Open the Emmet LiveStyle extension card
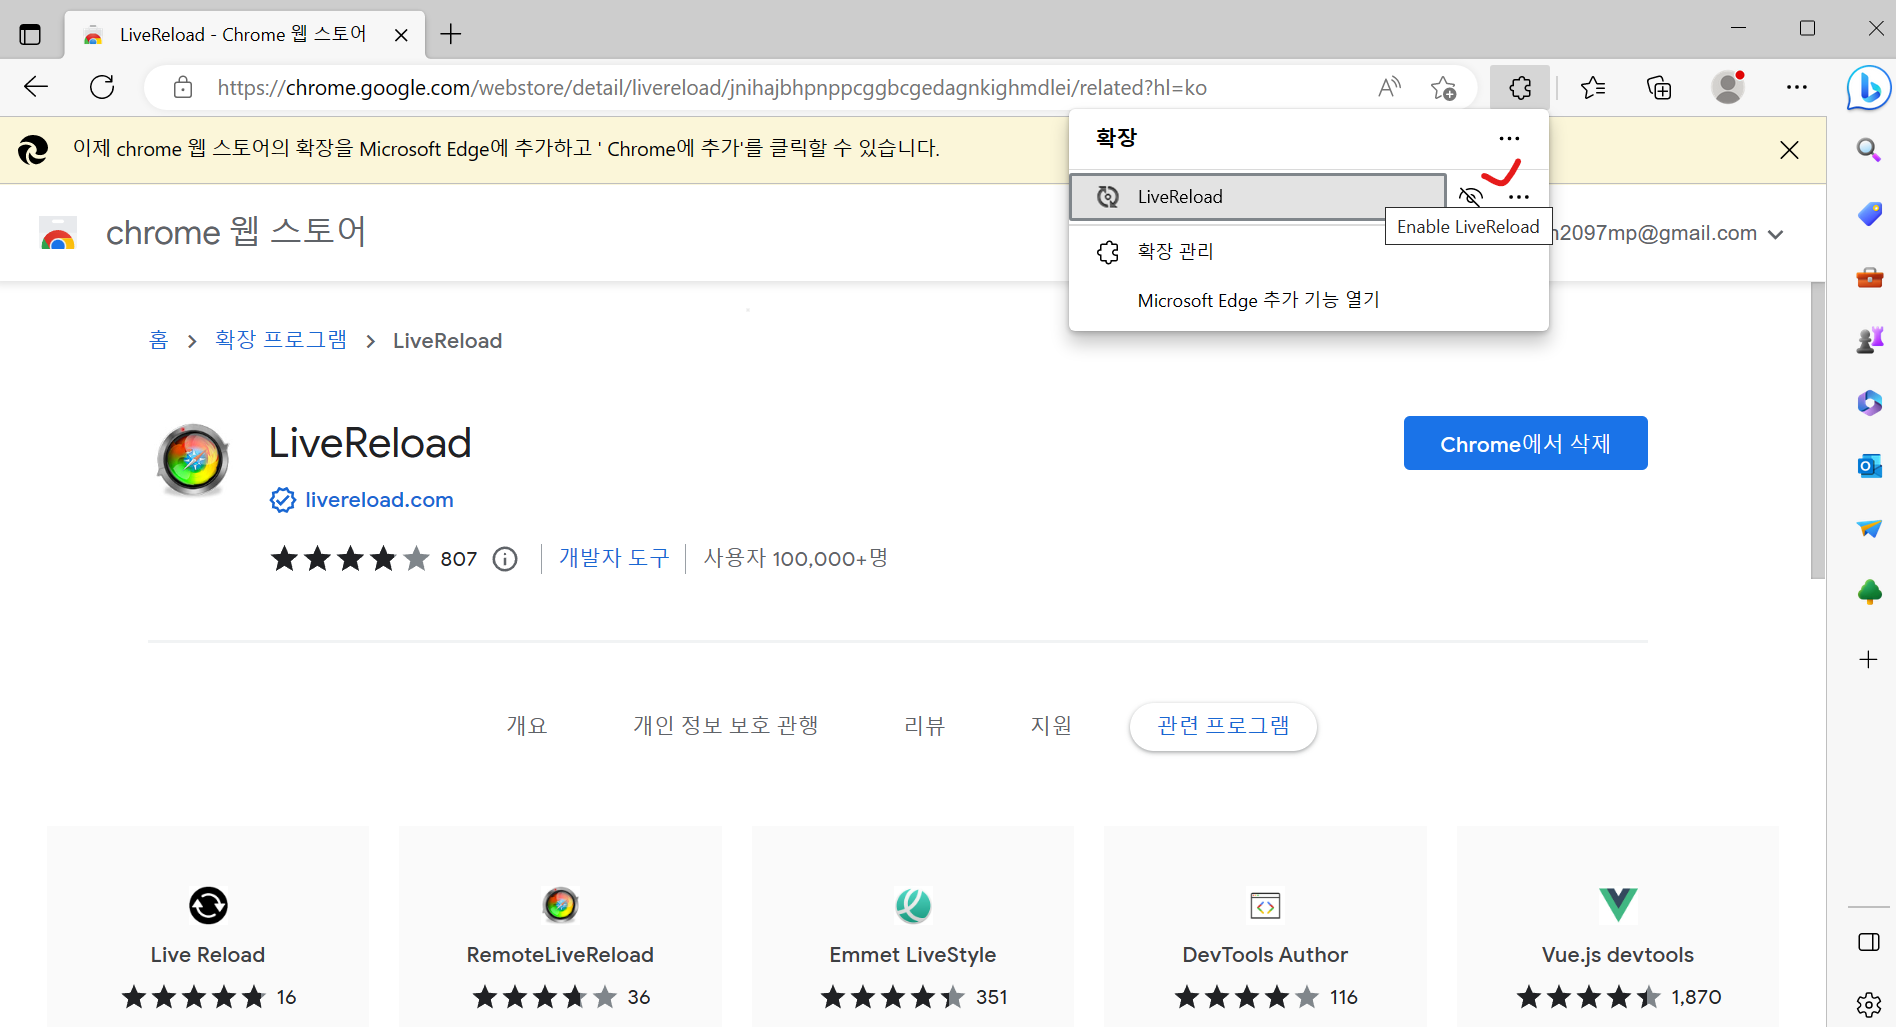 pyautogui.click(x=913, y=926)
